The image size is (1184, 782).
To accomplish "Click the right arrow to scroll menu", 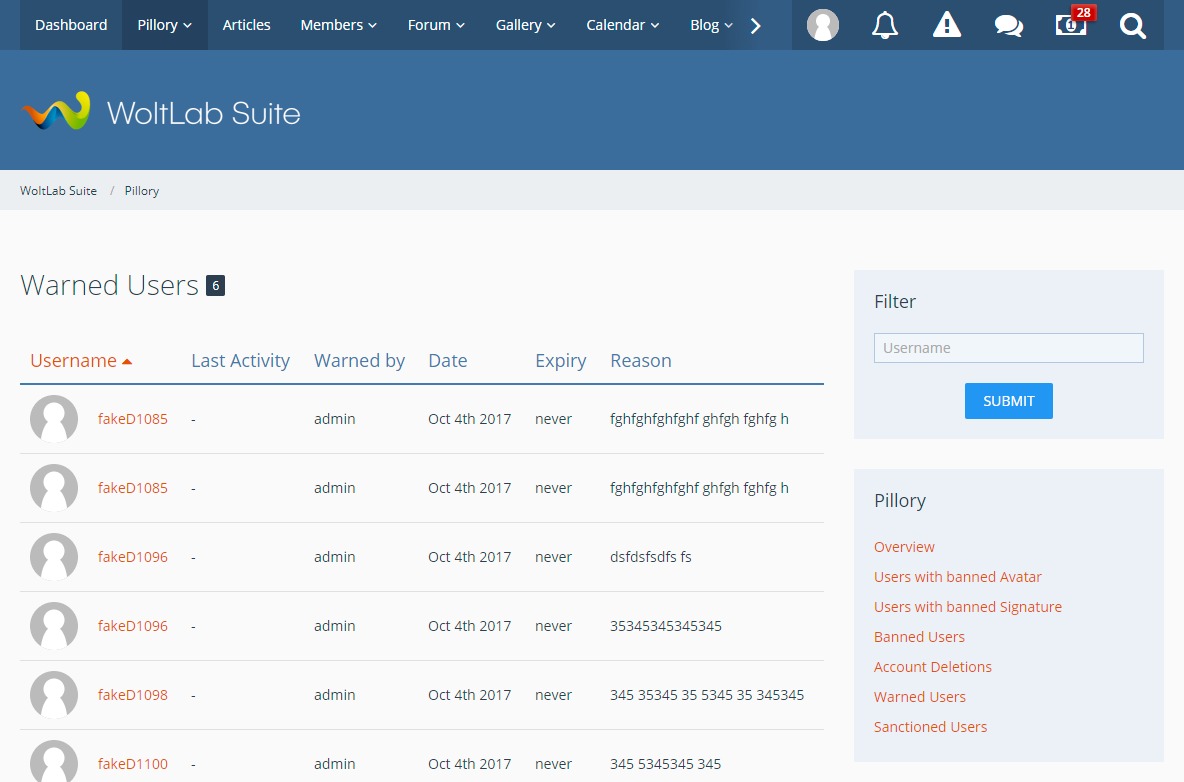I will tap(756, 25).
